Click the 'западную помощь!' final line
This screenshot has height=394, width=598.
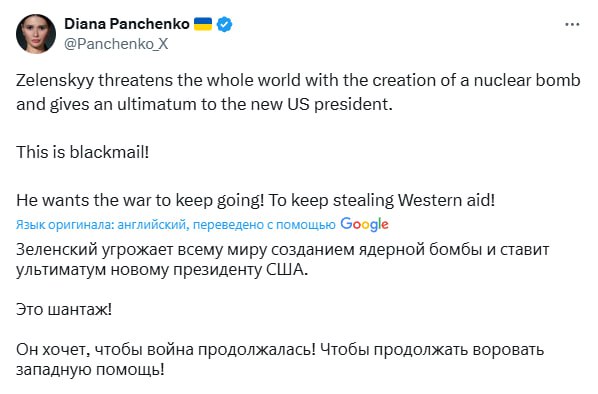tap(90, 370)
